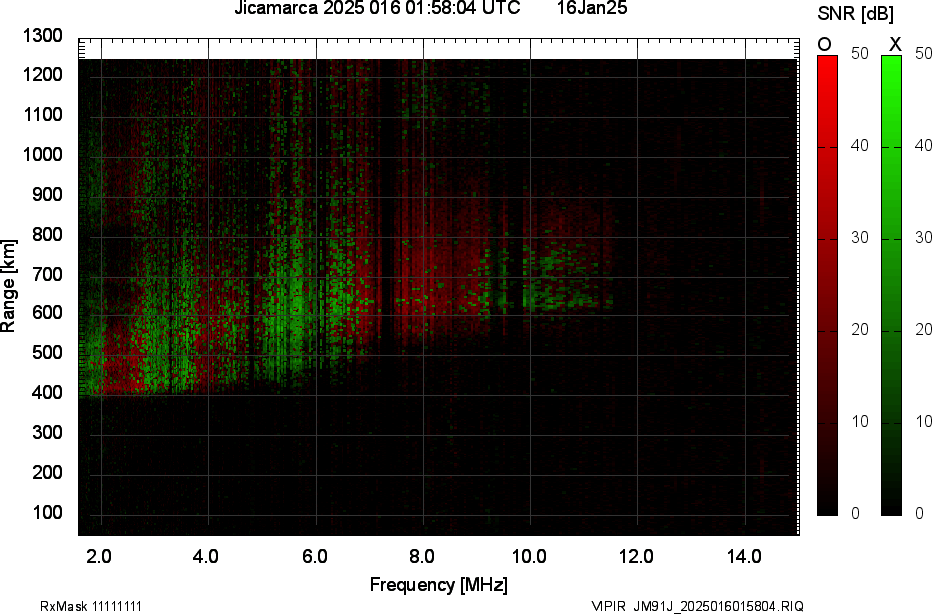Click the range axis tick label 100
This screenshot has height=614, width=932.
47,512
